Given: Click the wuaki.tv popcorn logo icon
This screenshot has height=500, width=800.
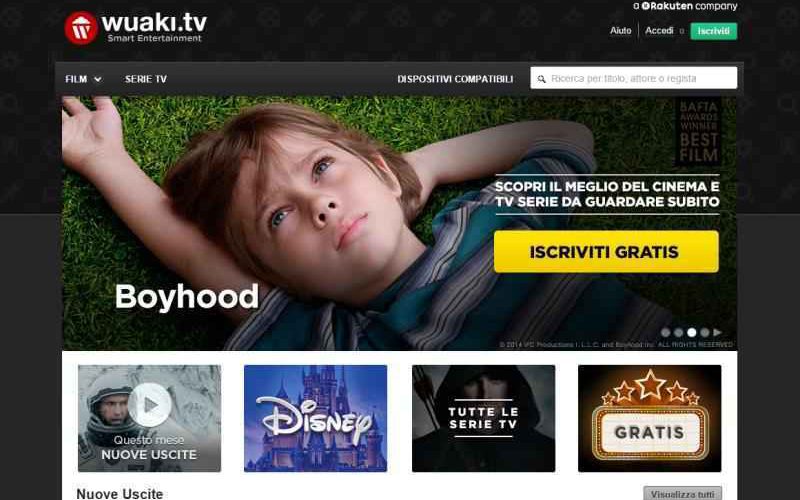Looking at the screenshot, I should coord(81,28).
